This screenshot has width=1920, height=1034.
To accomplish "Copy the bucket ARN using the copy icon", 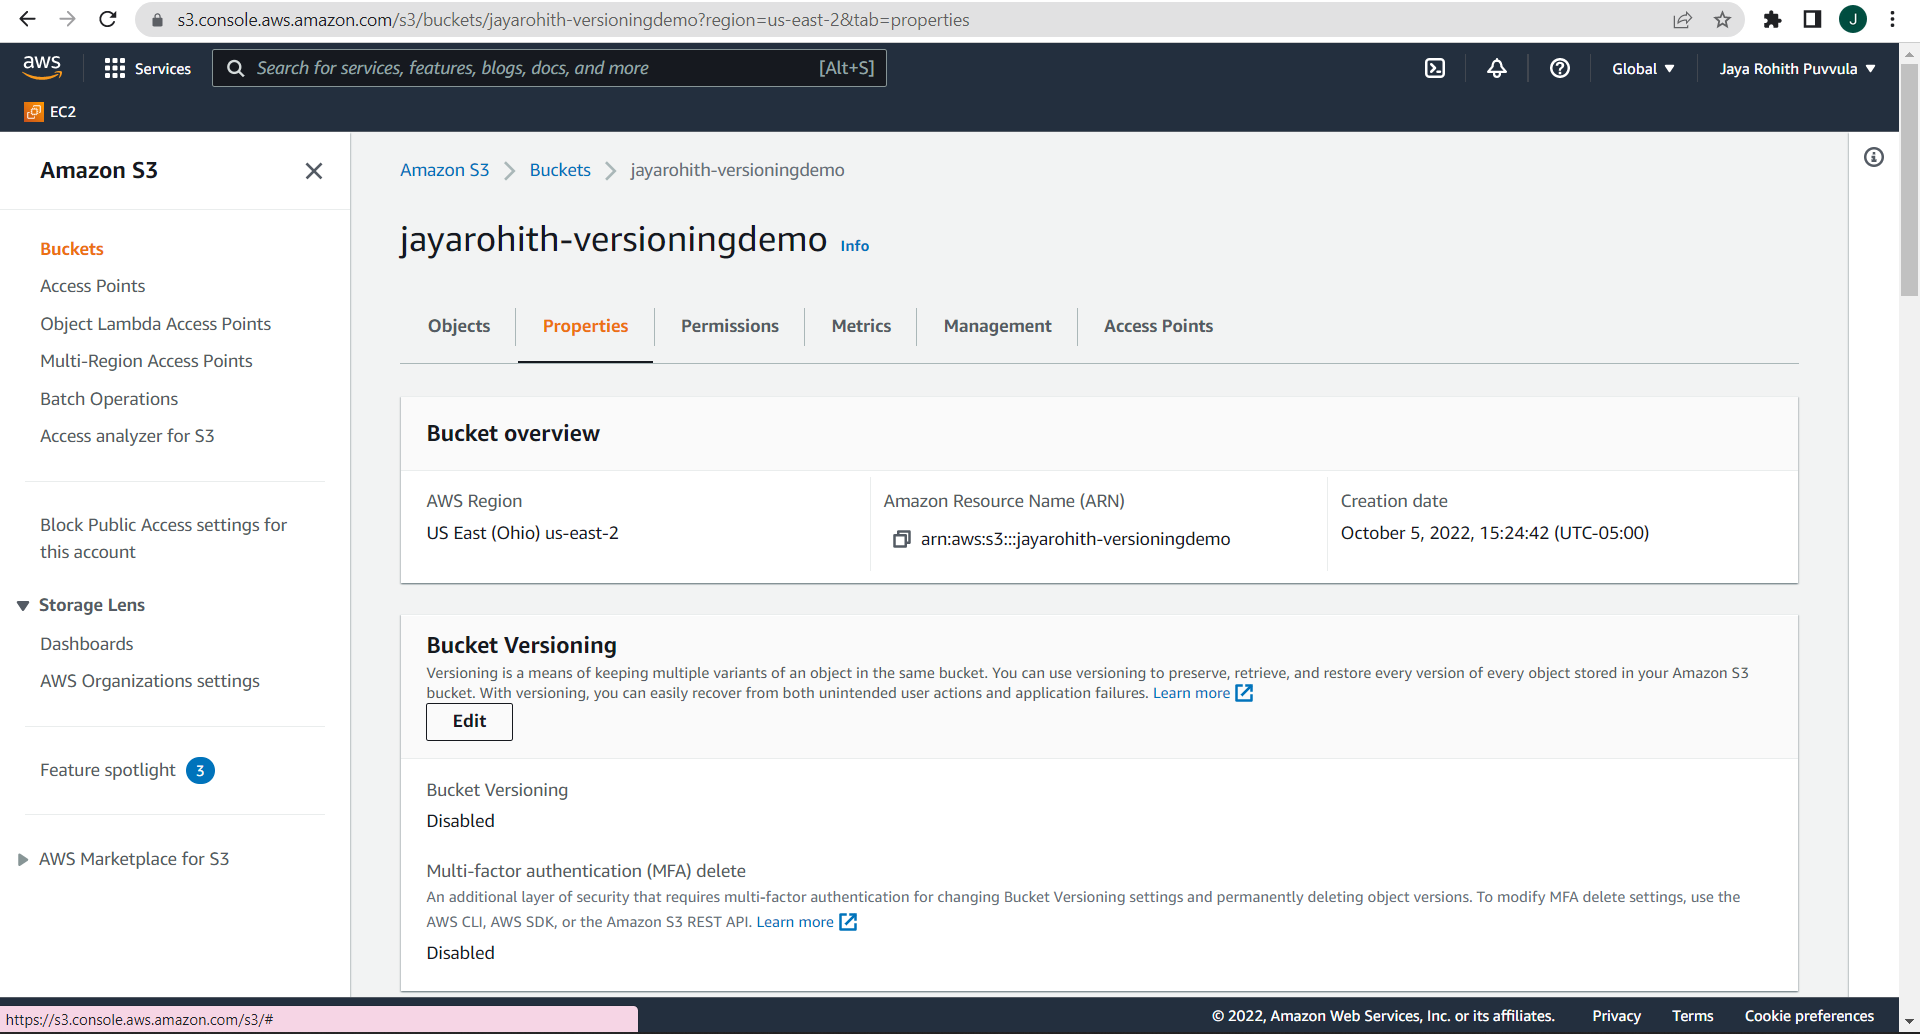I will (901, 539).
